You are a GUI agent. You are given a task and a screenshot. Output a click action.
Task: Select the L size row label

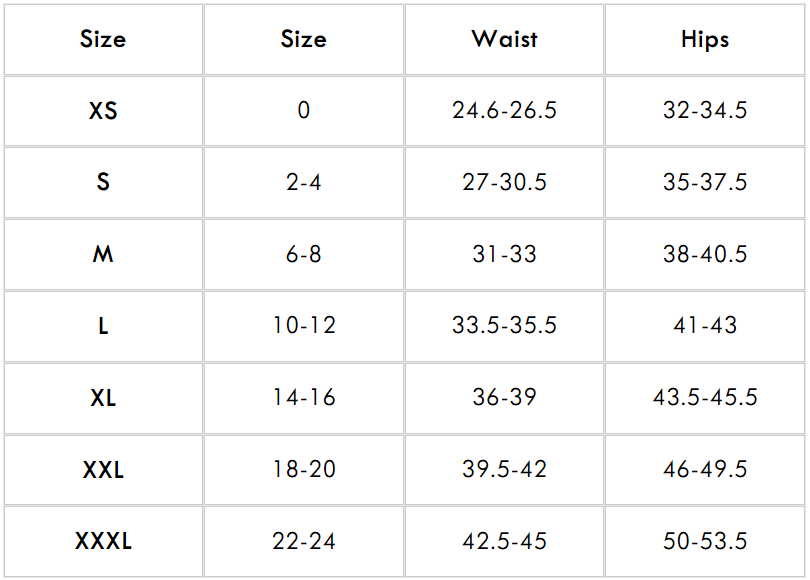103,326
